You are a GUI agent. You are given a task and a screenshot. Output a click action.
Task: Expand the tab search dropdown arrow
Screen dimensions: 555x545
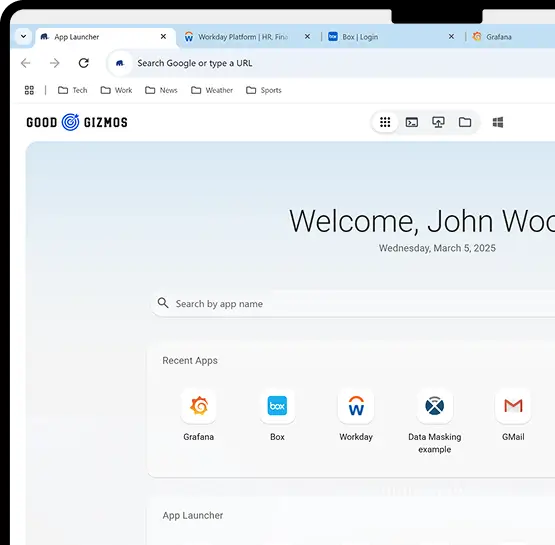[23, 36]
